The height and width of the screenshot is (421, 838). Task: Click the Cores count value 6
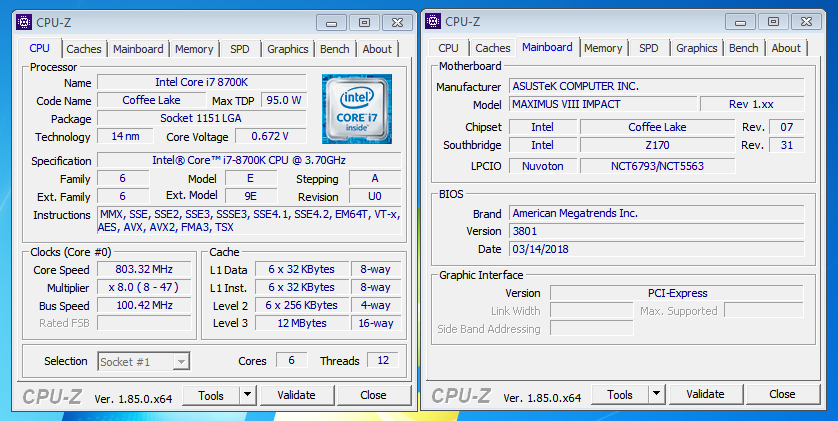(292, 361)
